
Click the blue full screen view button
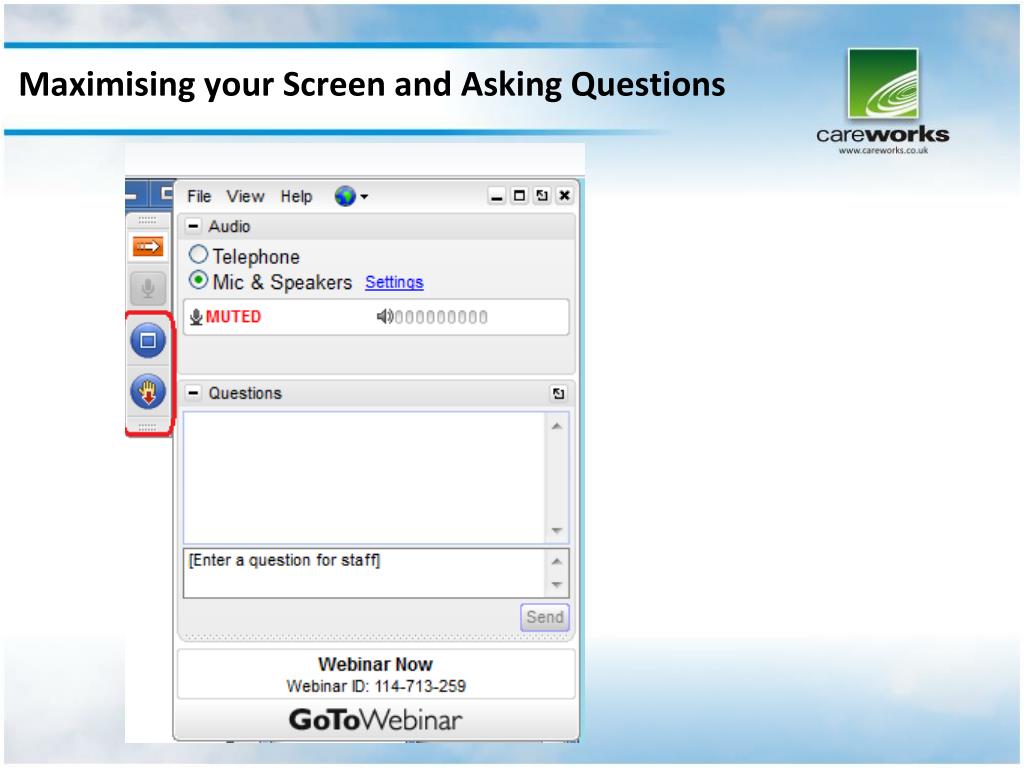[x=148, y=340]
